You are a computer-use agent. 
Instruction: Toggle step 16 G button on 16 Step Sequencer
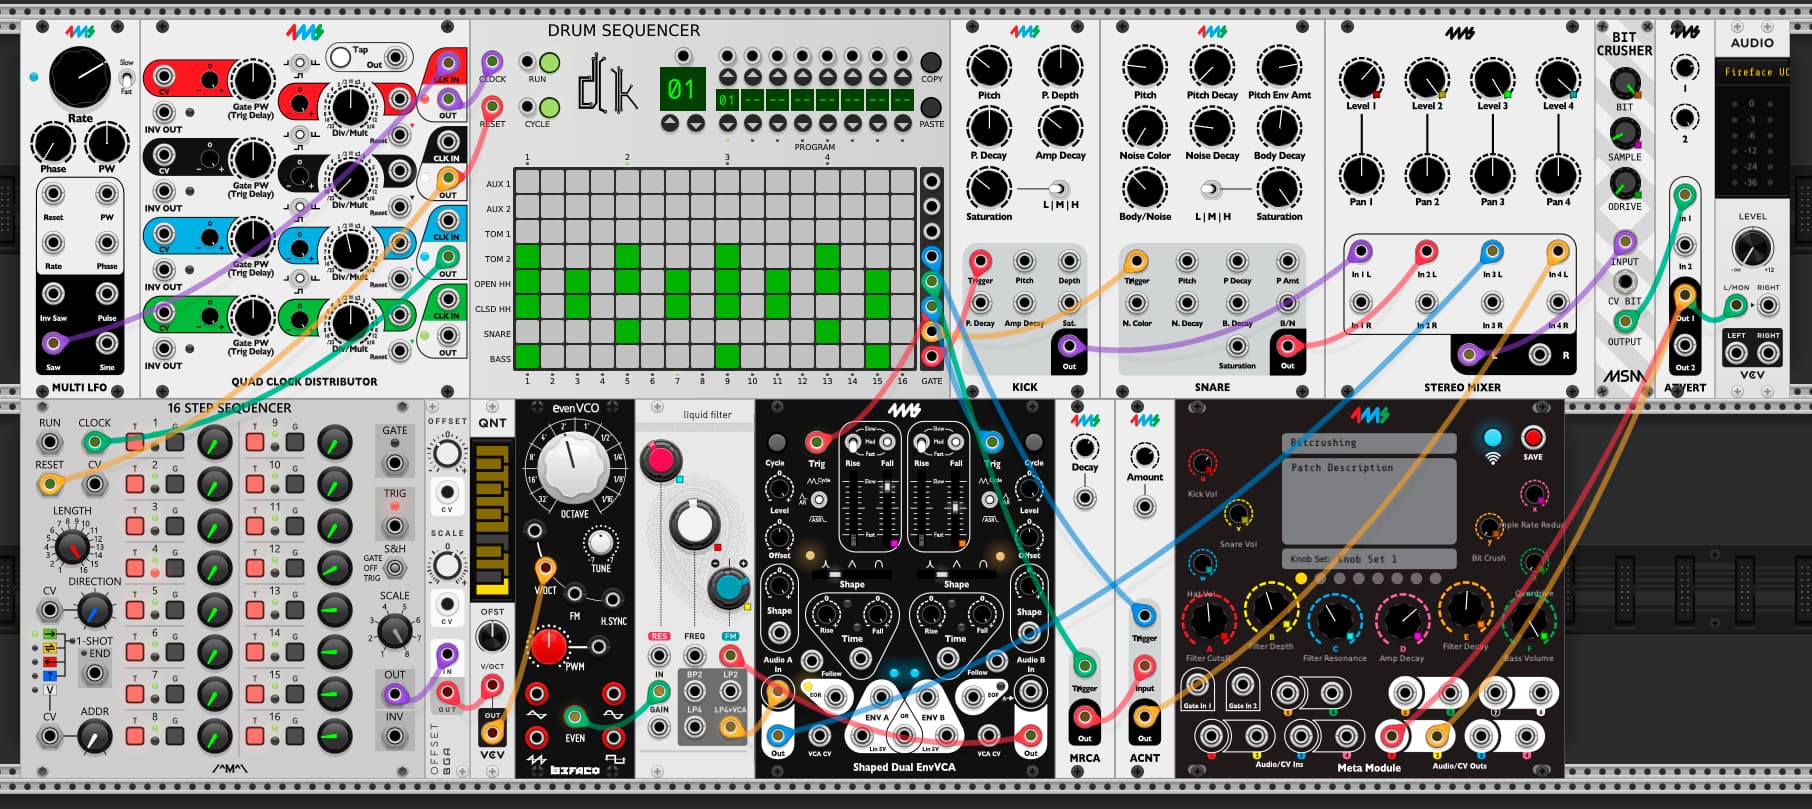pyautogui.click(x=295, y=736)
